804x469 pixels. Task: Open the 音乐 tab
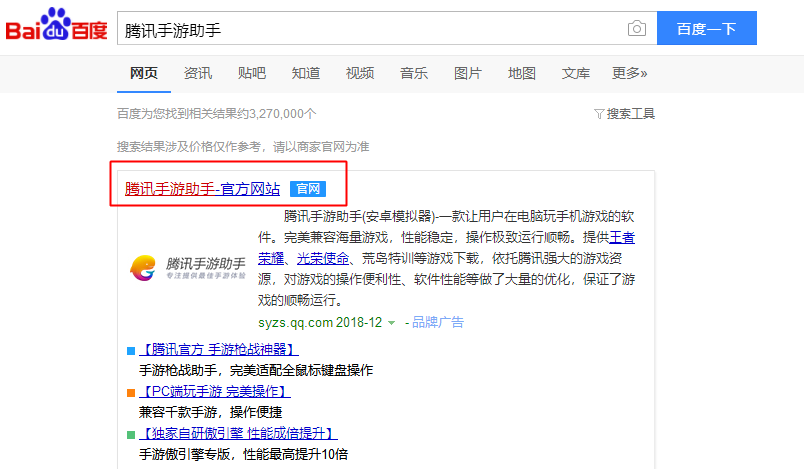click(x=414, y=73)
